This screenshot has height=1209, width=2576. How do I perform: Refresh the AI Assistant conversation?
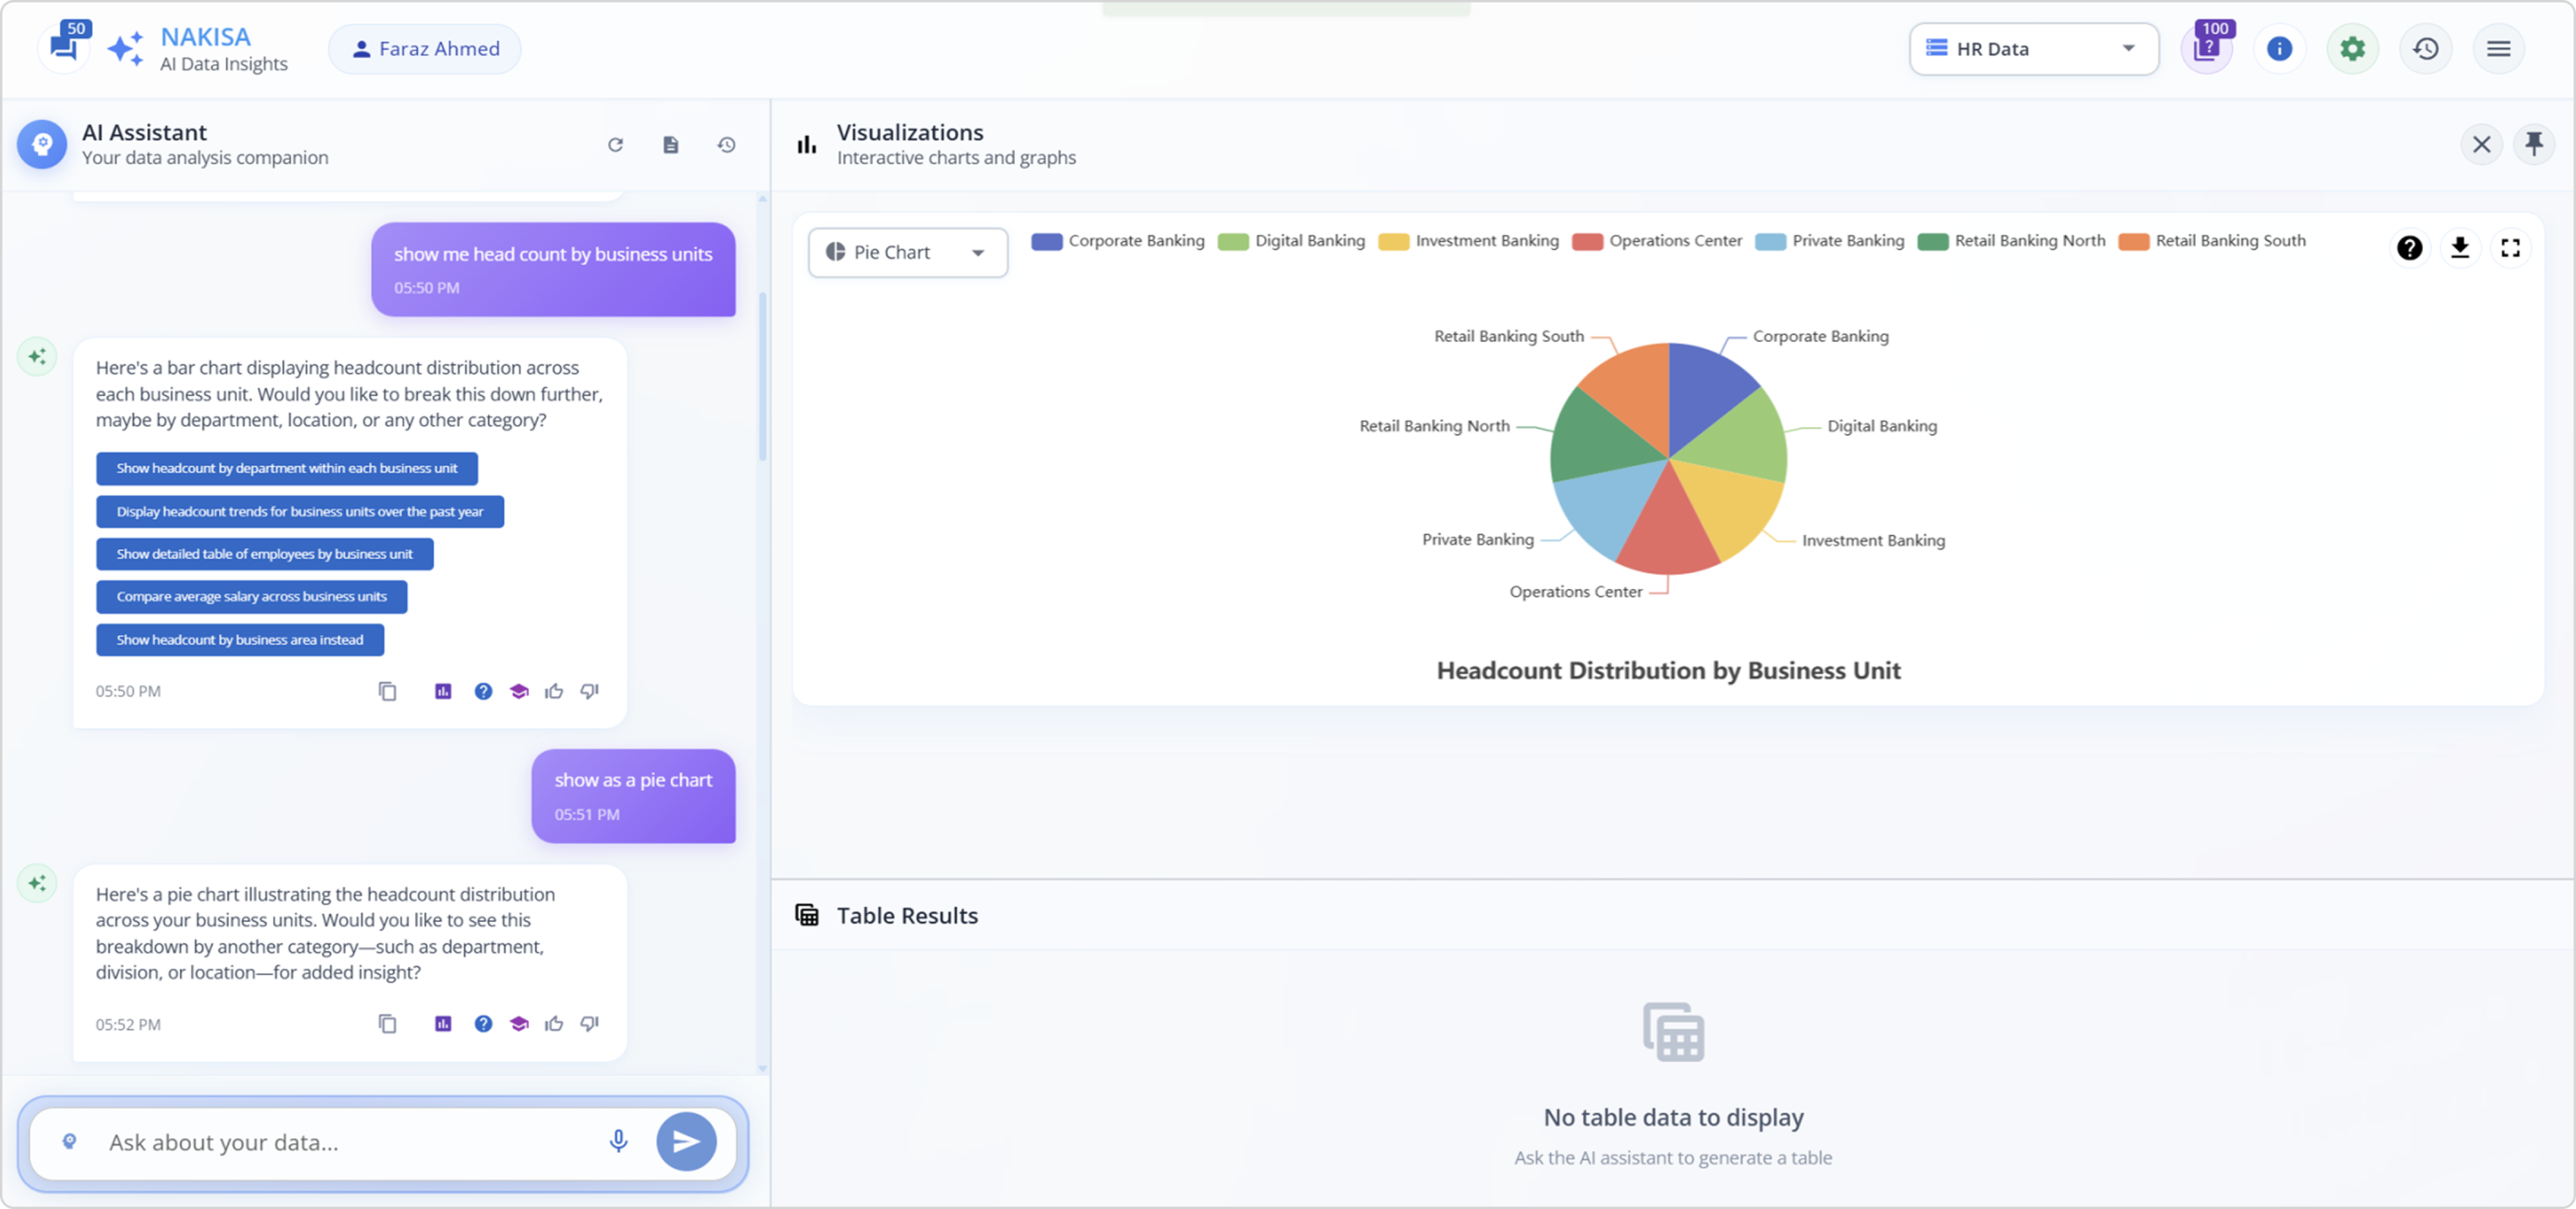click(615, 145)
